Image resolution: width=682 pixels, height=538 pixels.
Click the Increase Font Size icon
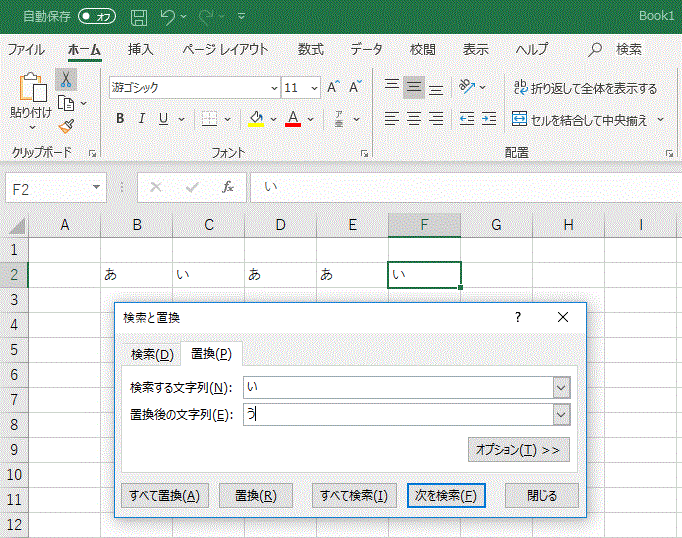333,88
